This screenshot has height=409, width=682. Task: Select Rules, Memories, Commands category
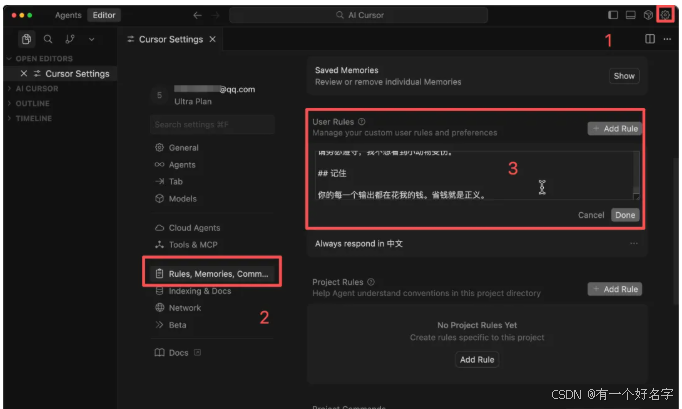[212, 274]
